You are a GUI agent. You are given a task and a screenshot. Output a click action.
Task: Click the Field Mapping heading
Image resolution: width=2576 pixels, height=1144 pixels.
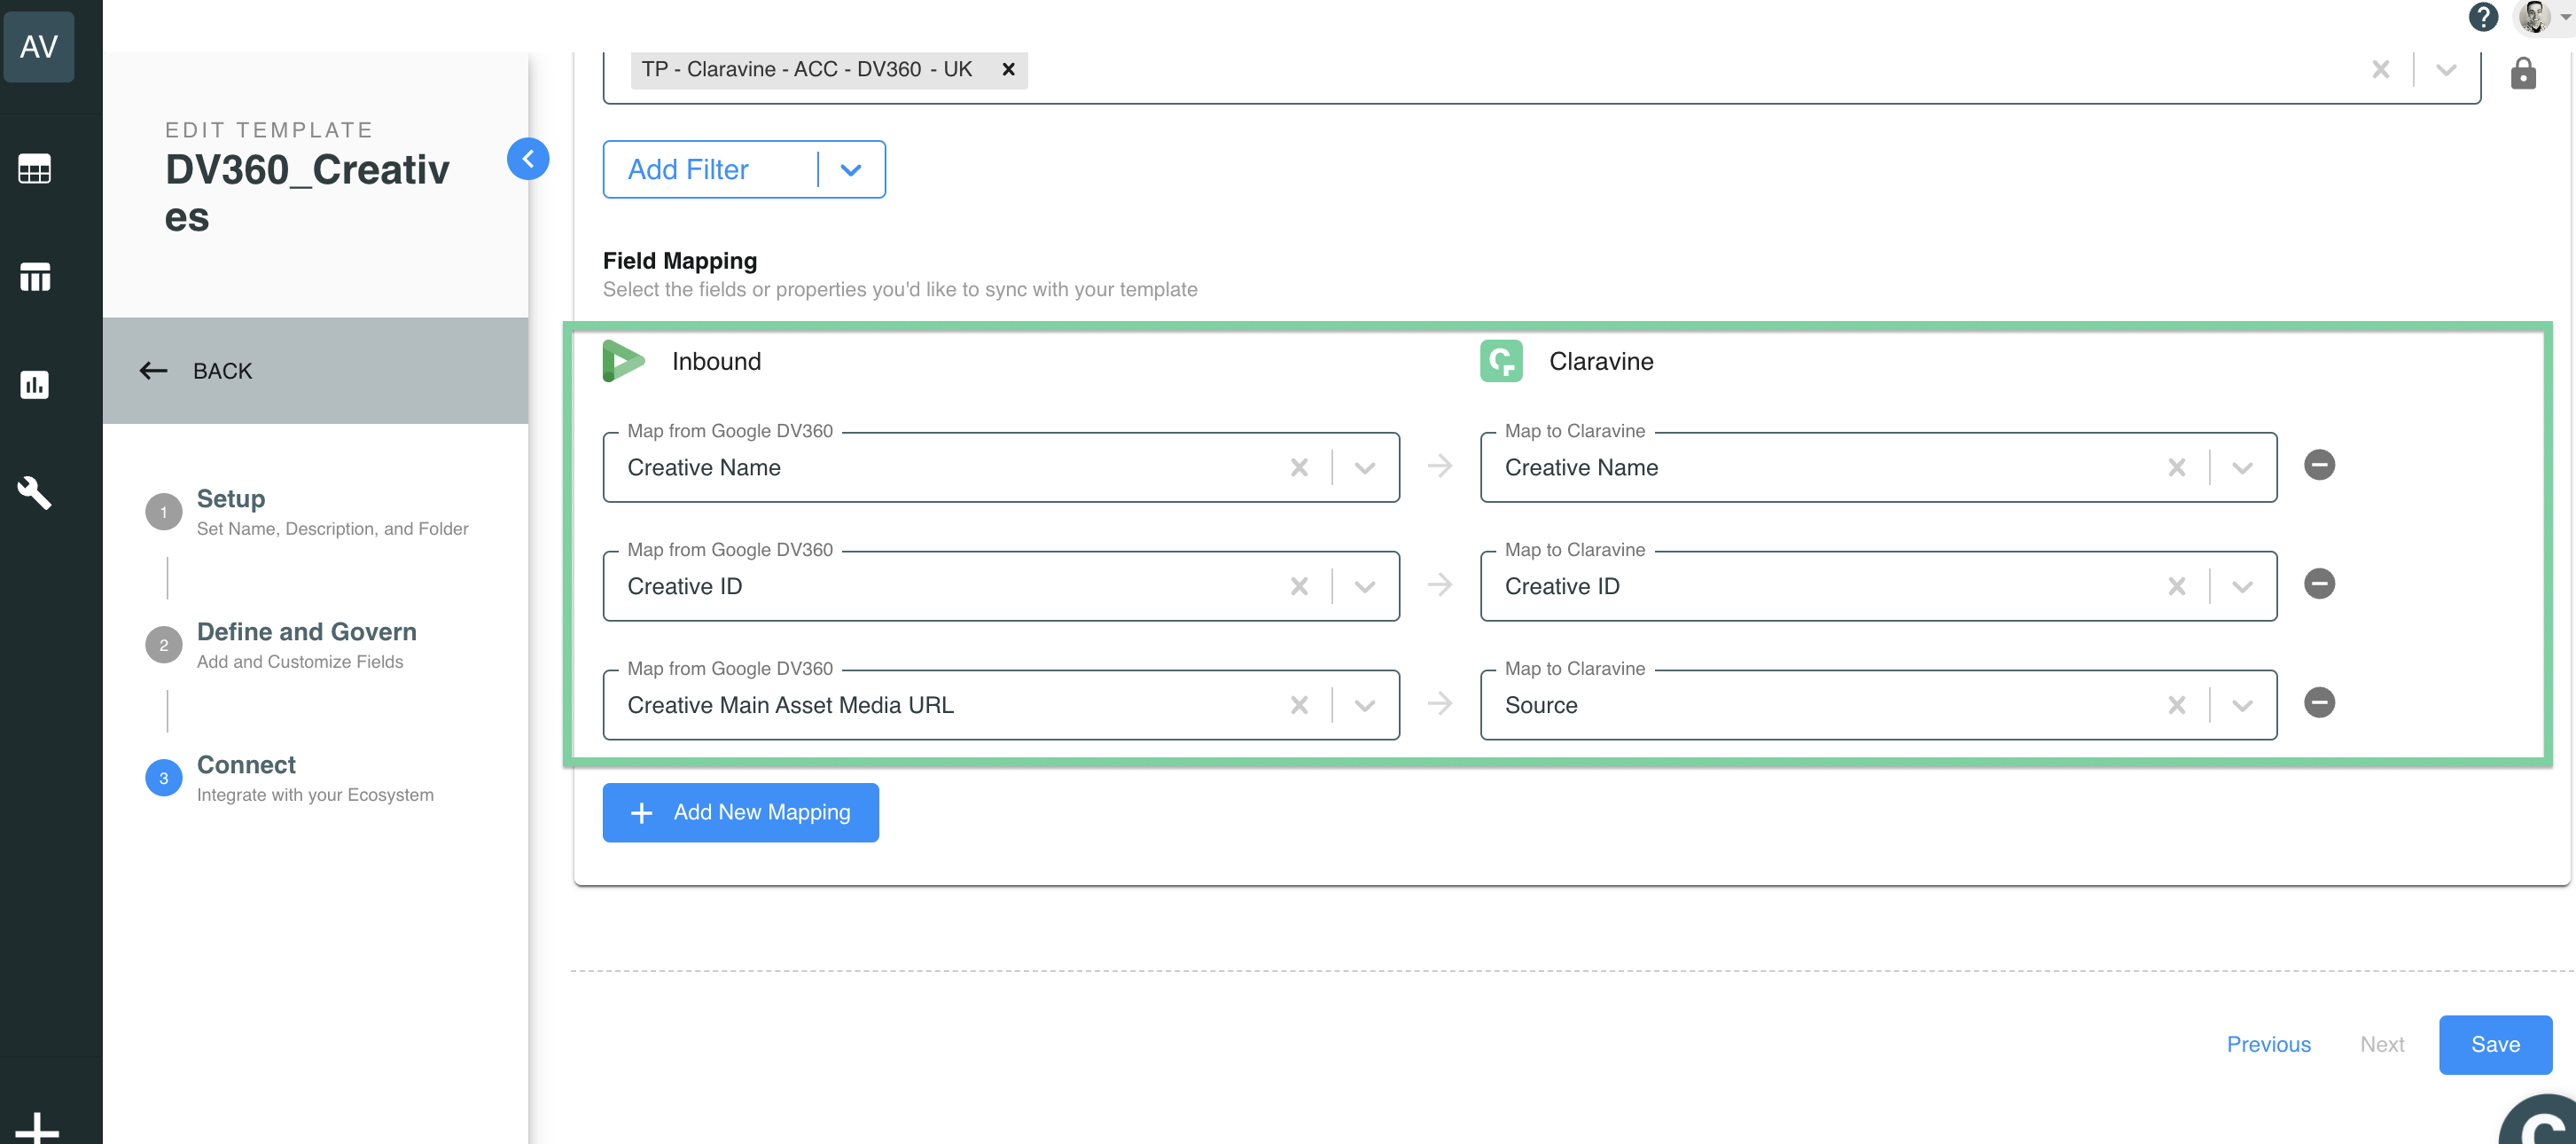(680, 261)
